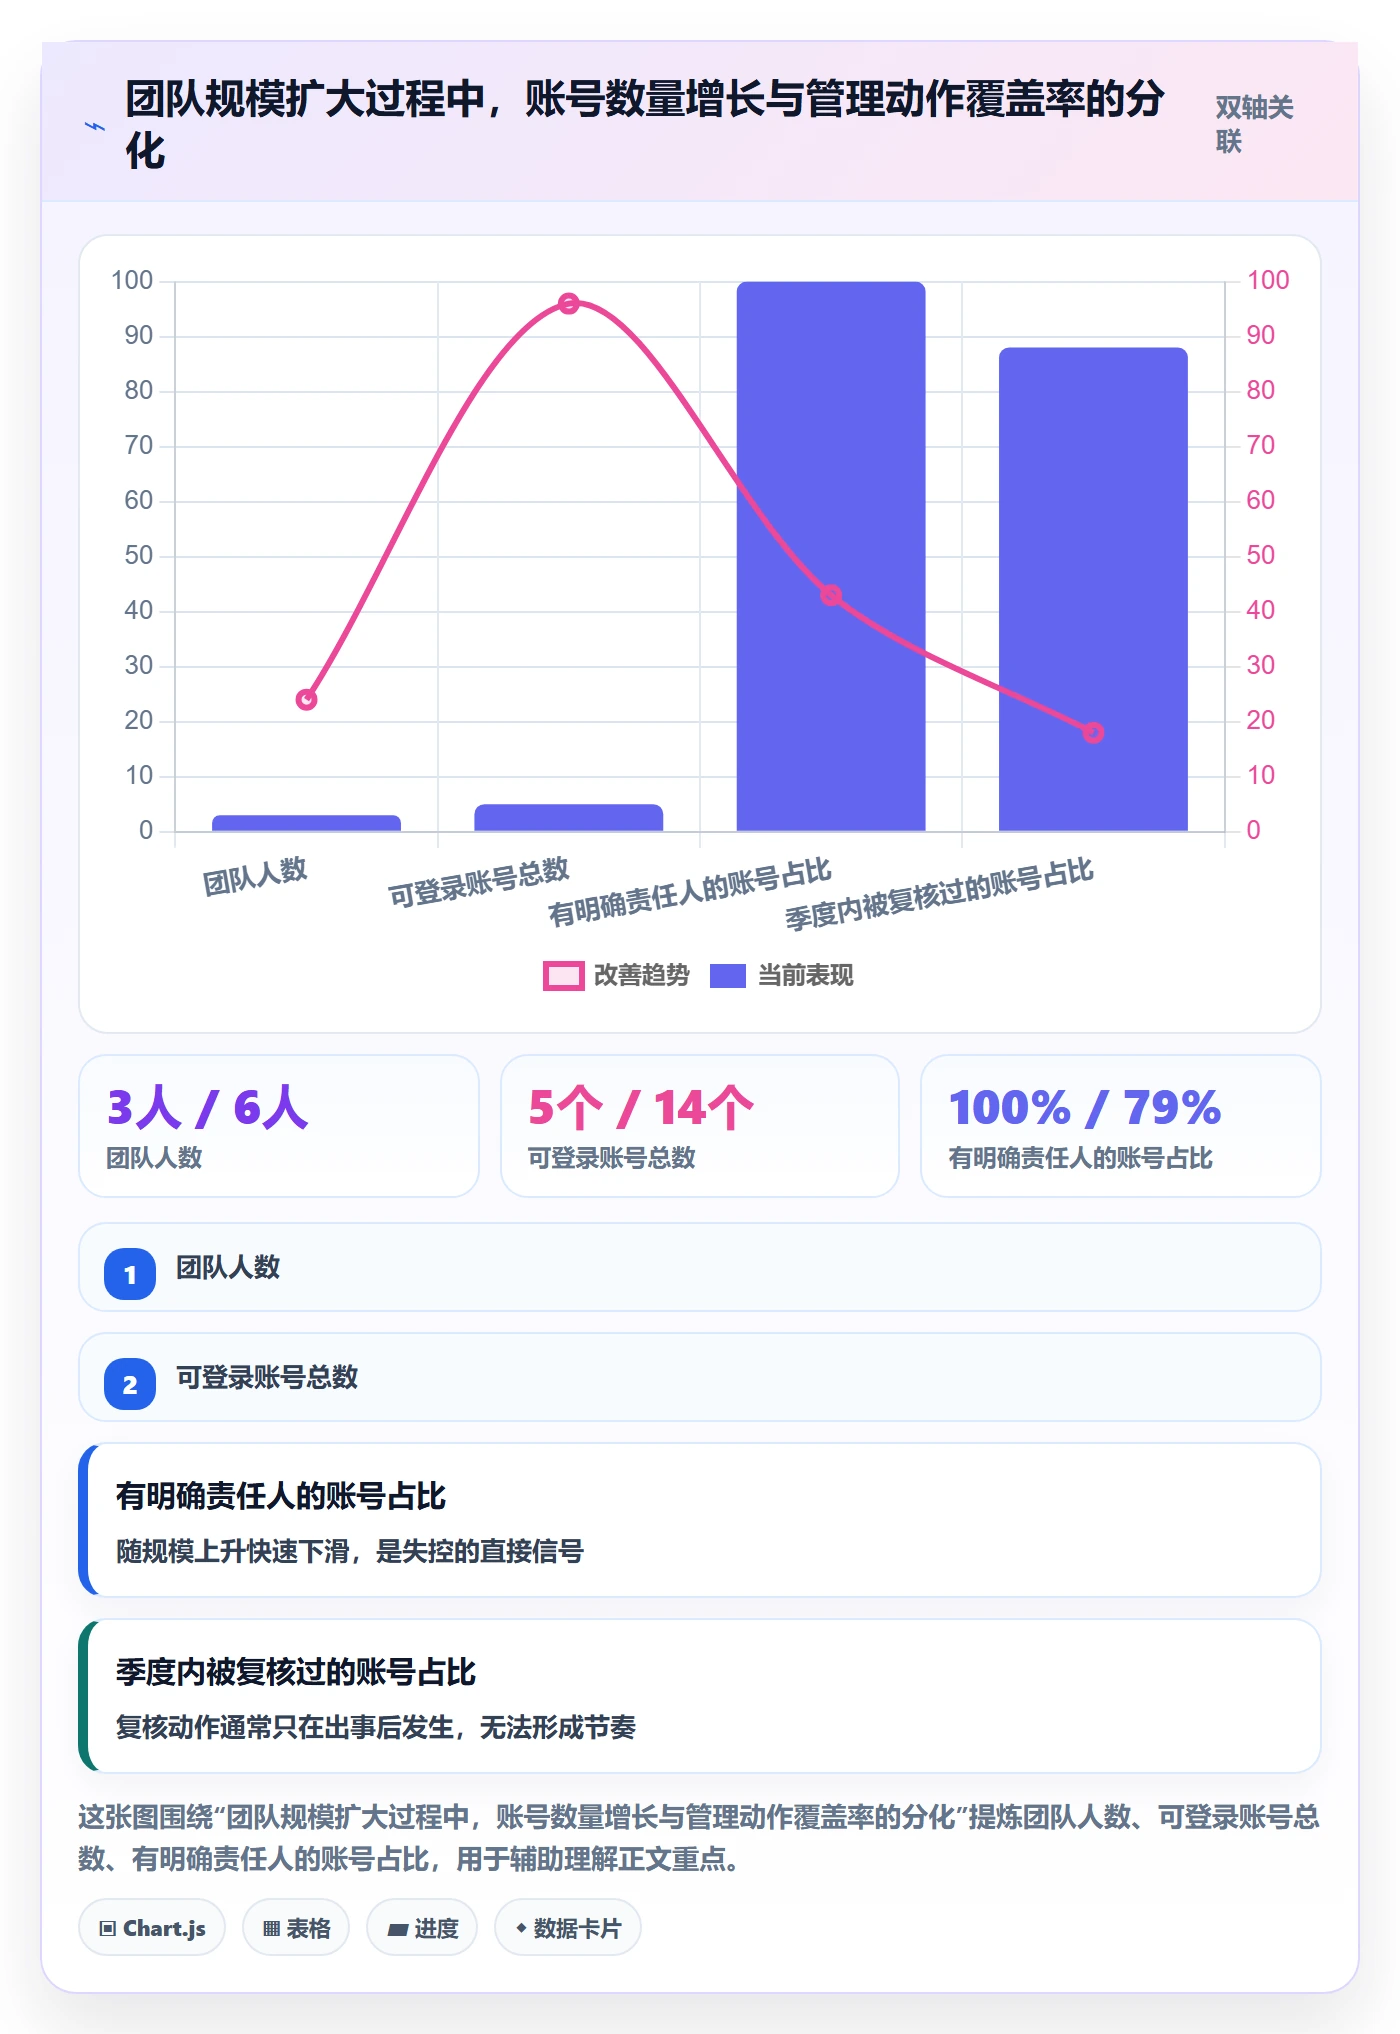Toggle the 当前表现 legend entry
This screenshot has width=1400, height=2034.
click(x=782, y=975)
